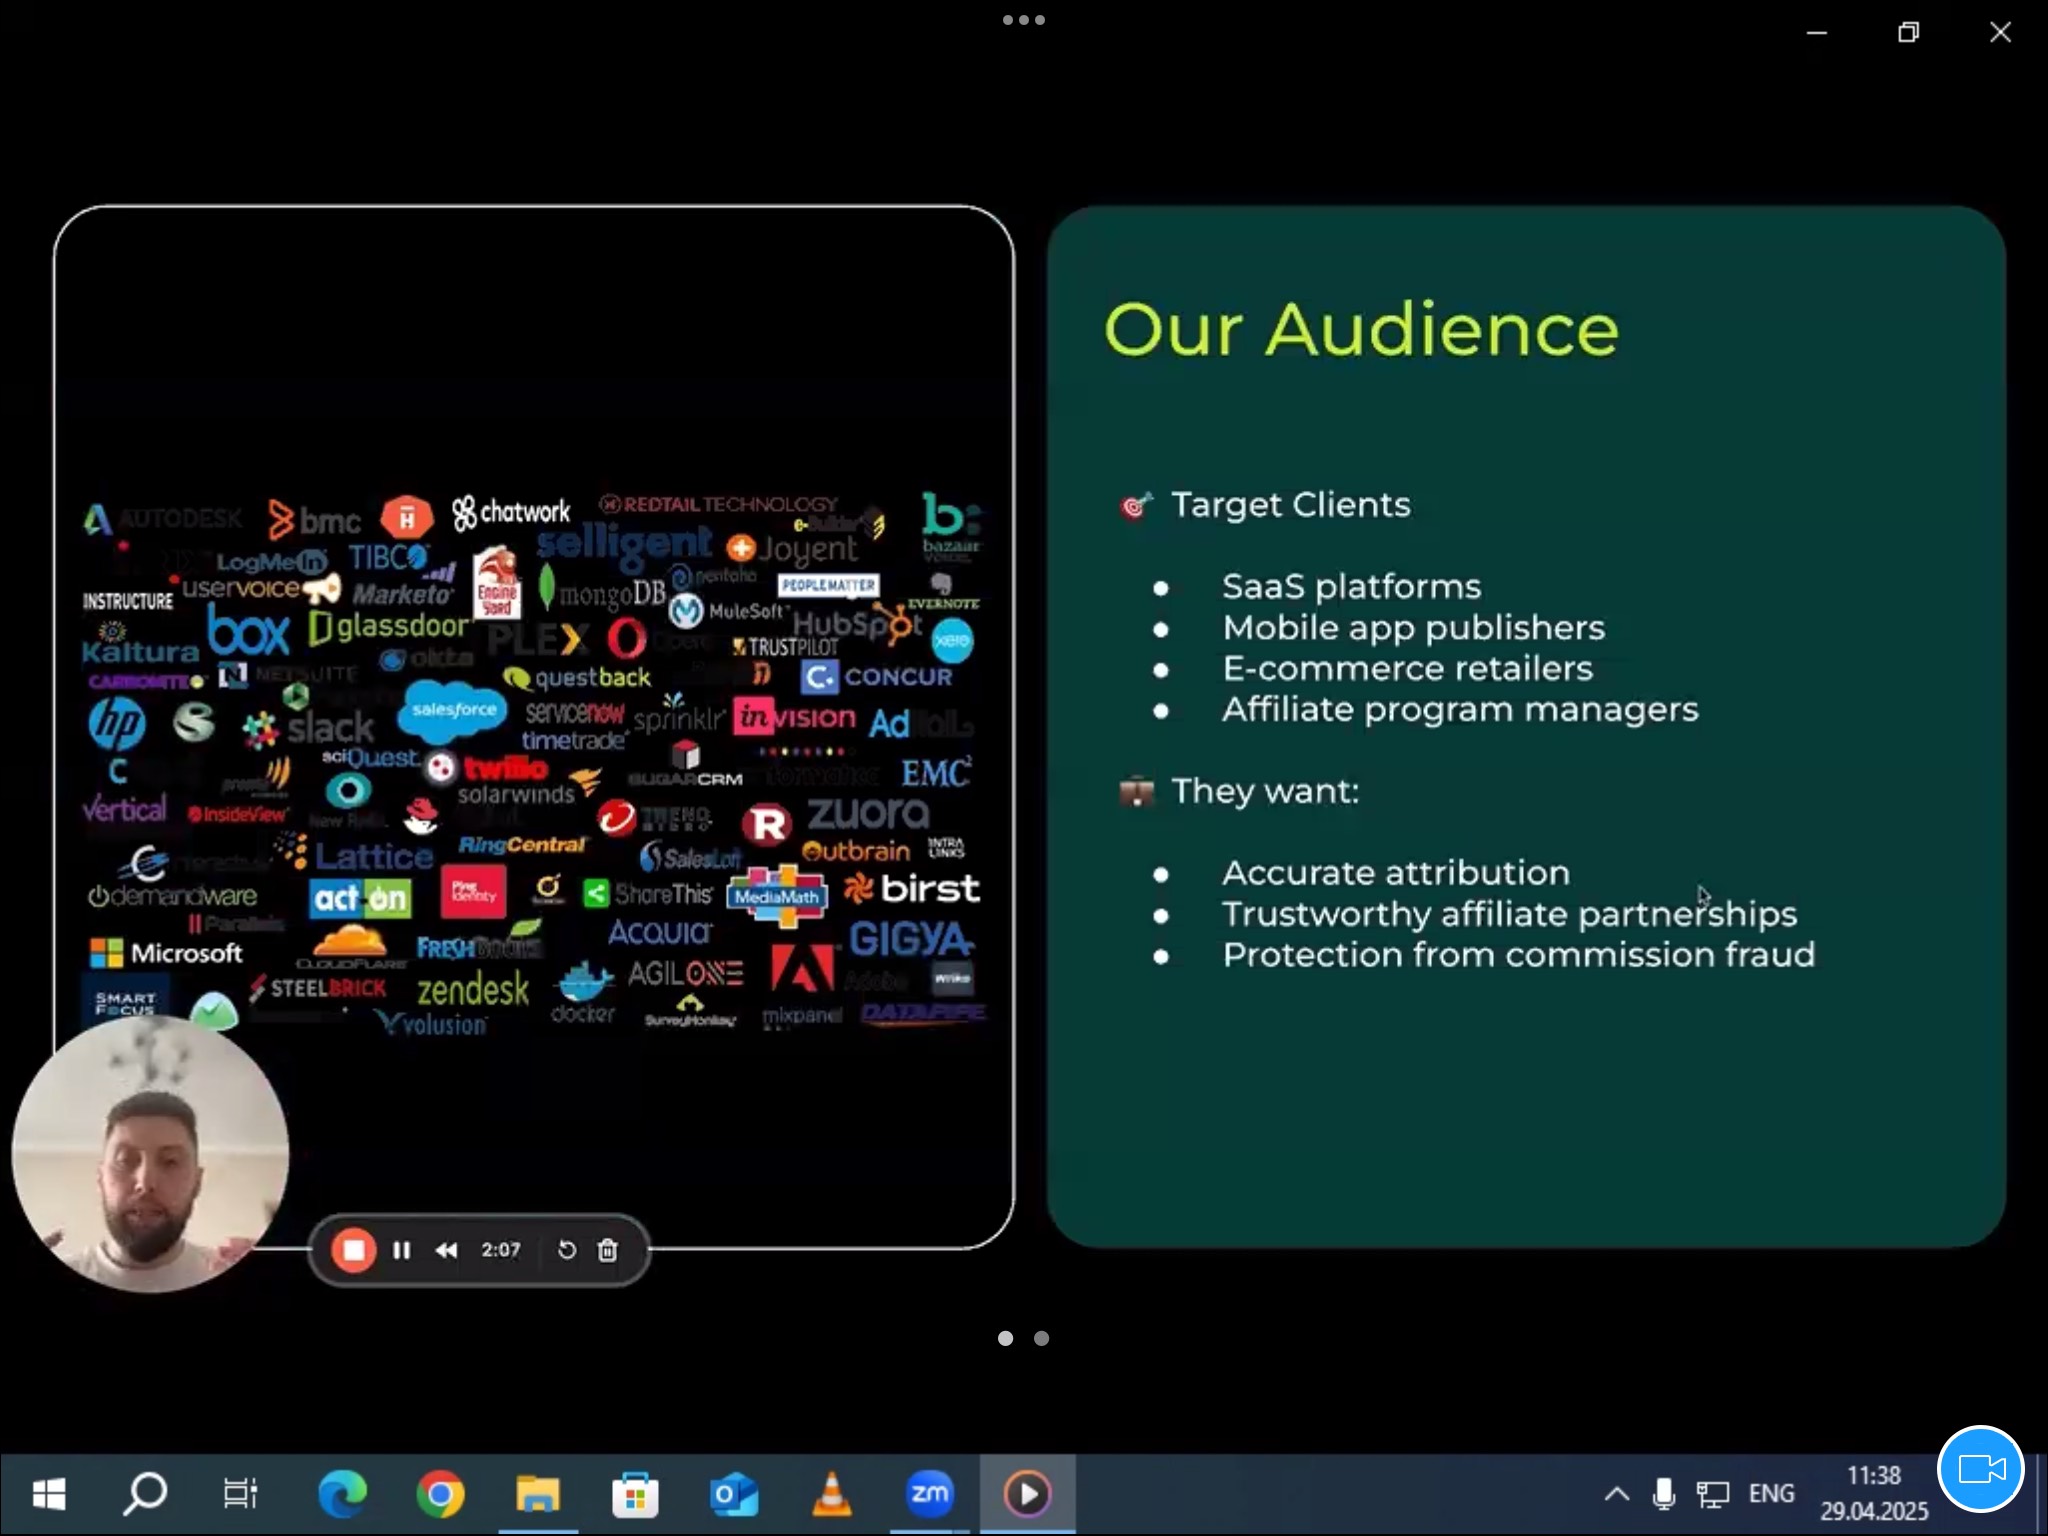Click the slack logo in the collage

point(309,728)
